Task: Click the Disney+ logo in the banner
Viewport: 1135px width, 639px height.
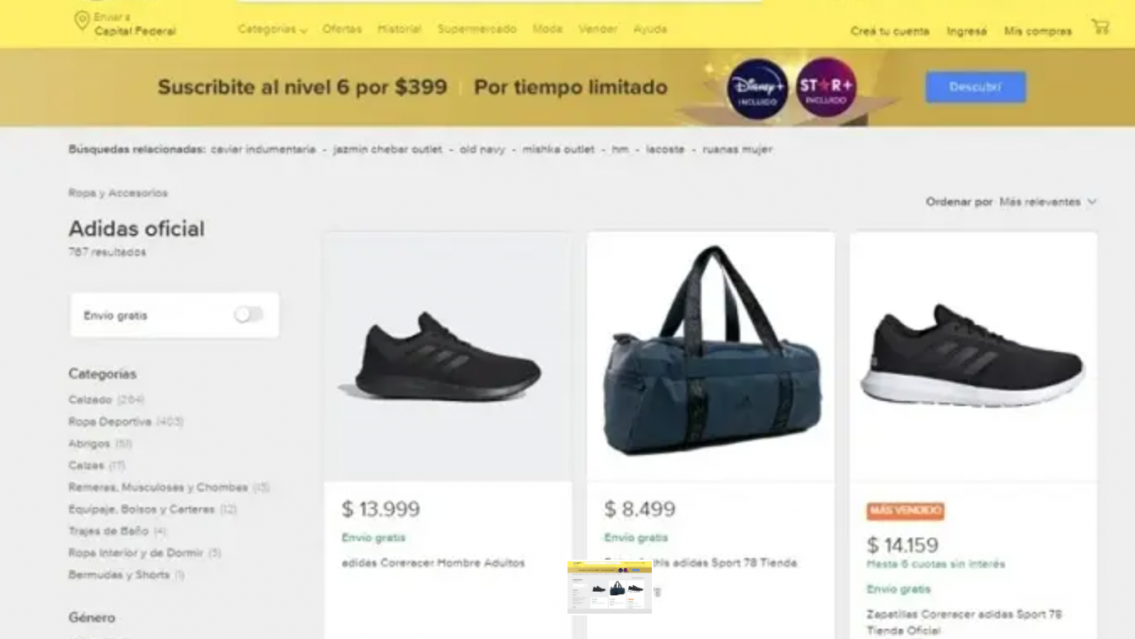Action: click(755, 88)
